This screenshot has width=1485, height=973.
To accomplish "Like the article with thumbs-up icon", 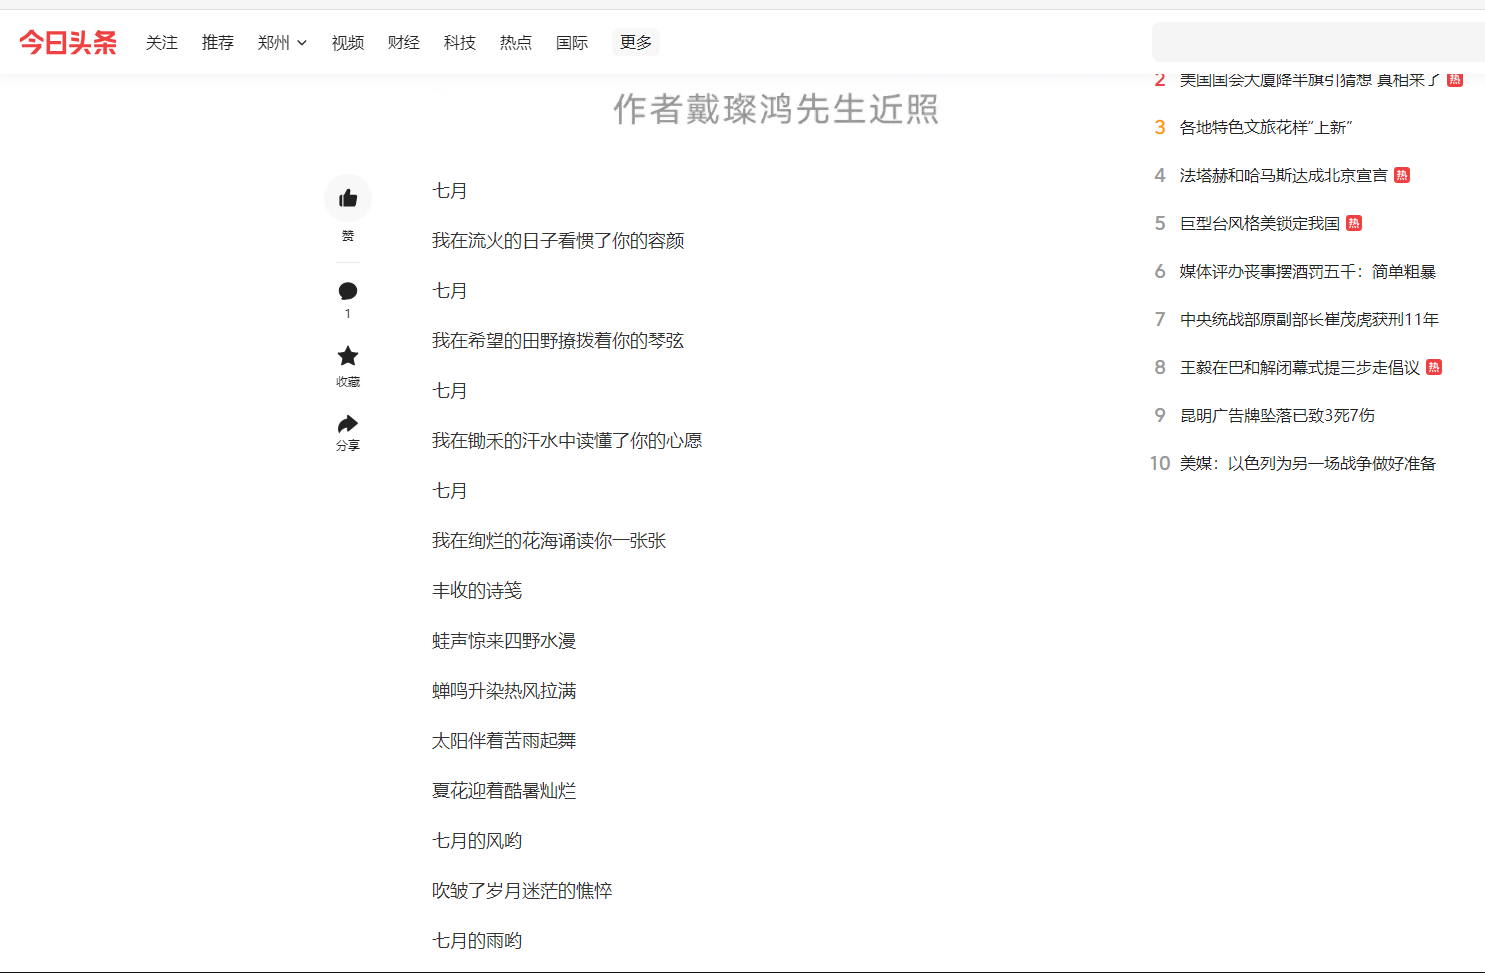I will (x=348, y=198).
